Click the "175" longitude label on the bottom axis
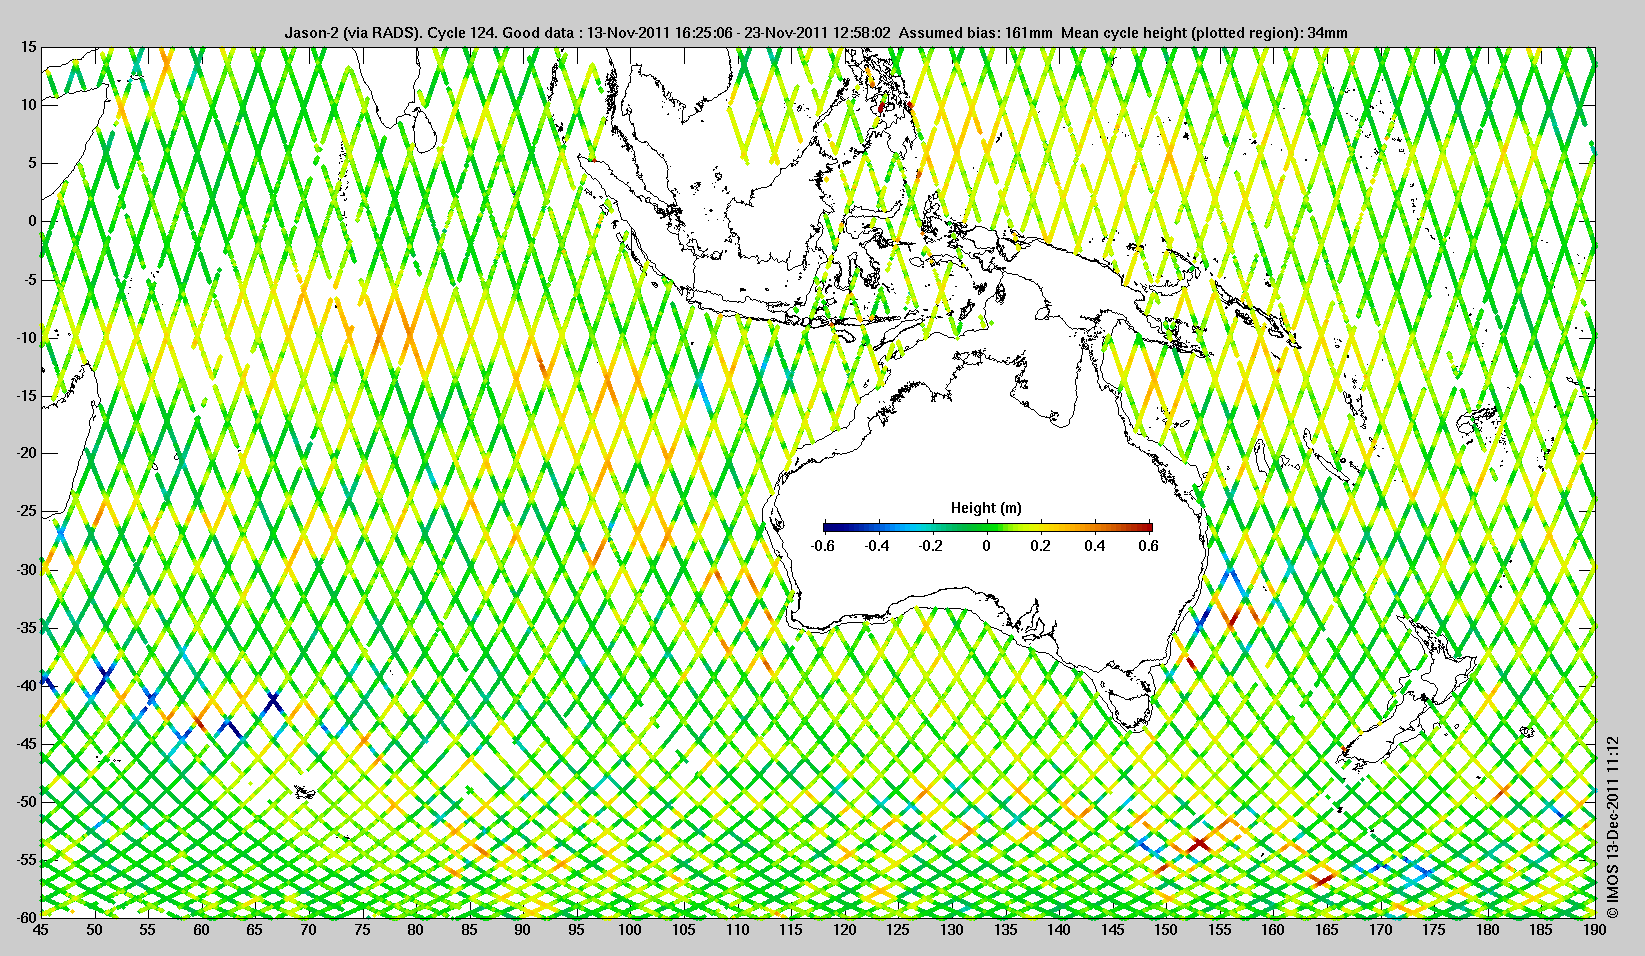Image resolution: width=1645 pixels, height=956 pixels. pos(1433,930)
